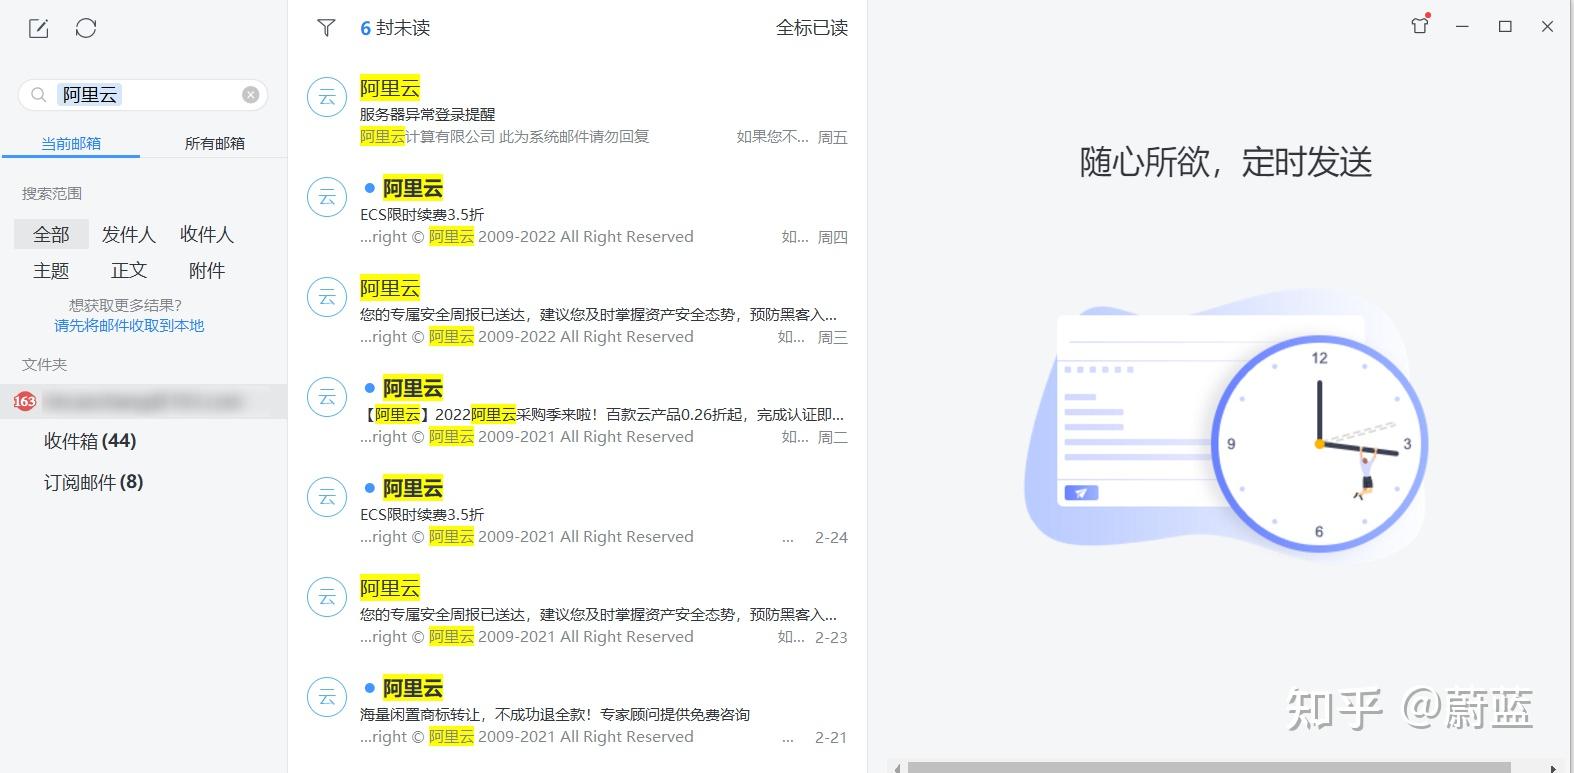Image resolution: width=1574 pixels, height=773 pixels.
Task: Select 主题 search scope
Action: pos(51,270)
